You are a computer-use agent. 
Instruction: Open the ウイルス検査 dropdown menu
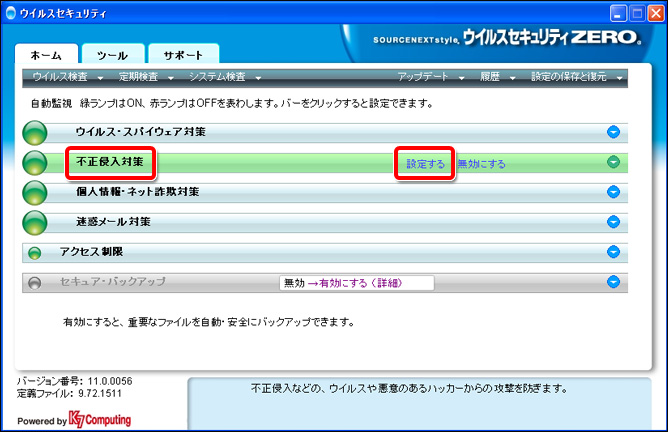(68, 77)
